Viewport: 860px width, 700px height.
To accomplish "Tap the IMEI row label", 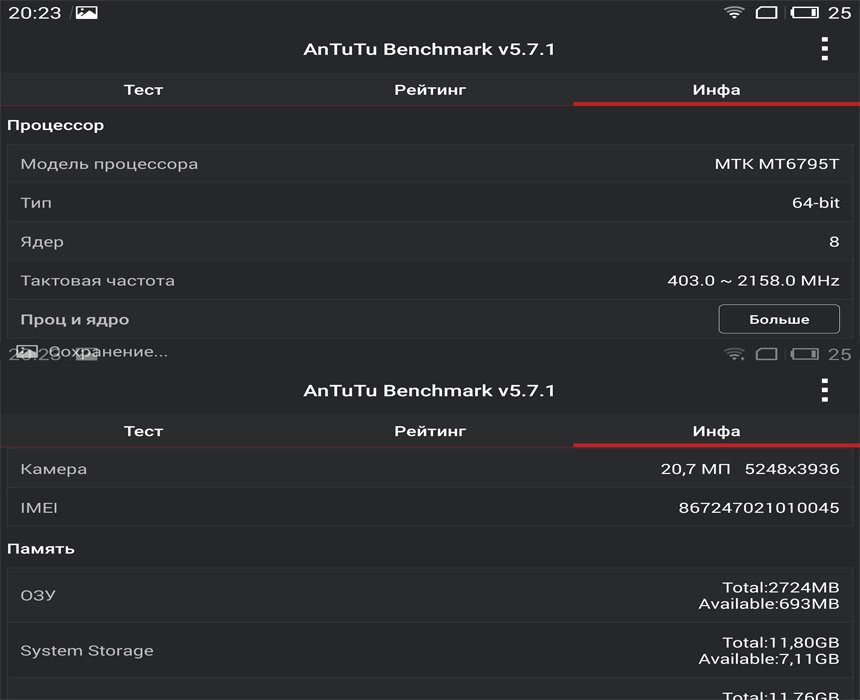I will coord(39,507).
